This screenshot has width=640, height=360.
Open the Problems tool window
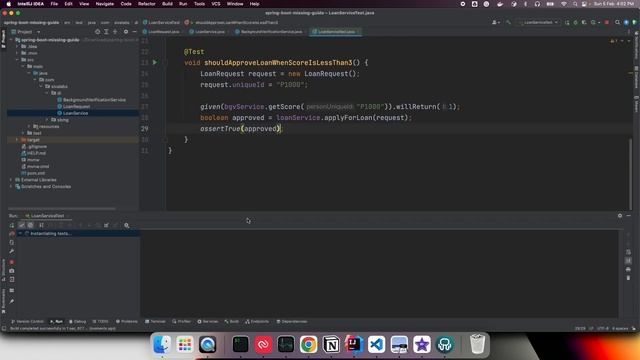coord(127,322)
